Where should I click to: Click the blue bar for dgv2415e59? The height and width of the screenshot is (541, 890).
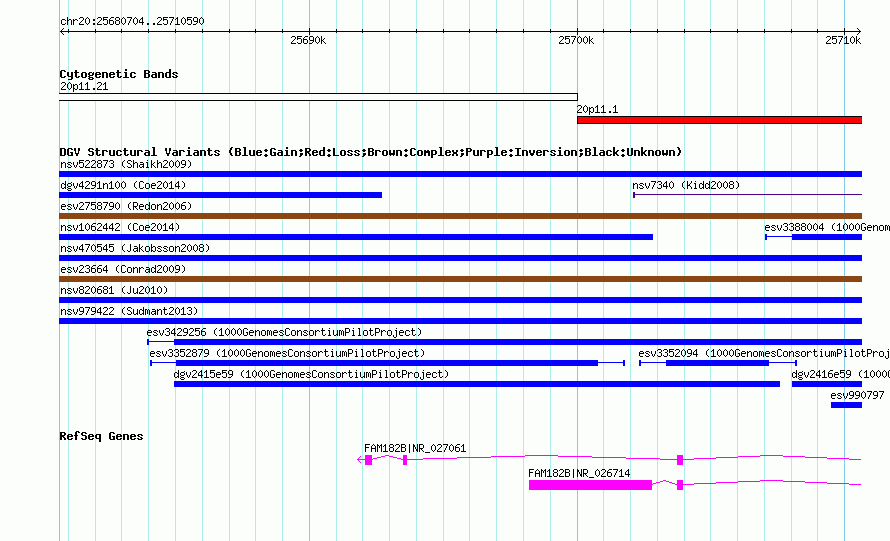pos(477,384)
